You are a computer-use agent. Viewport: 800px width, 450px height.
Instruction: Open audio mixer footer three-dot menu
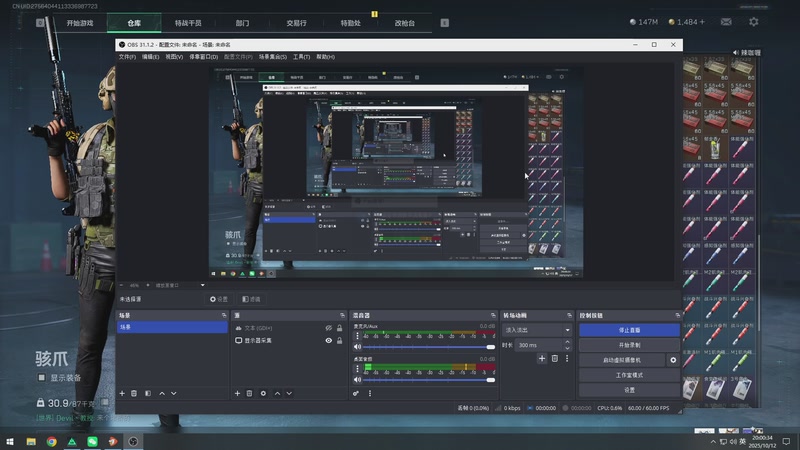point(370,393)
